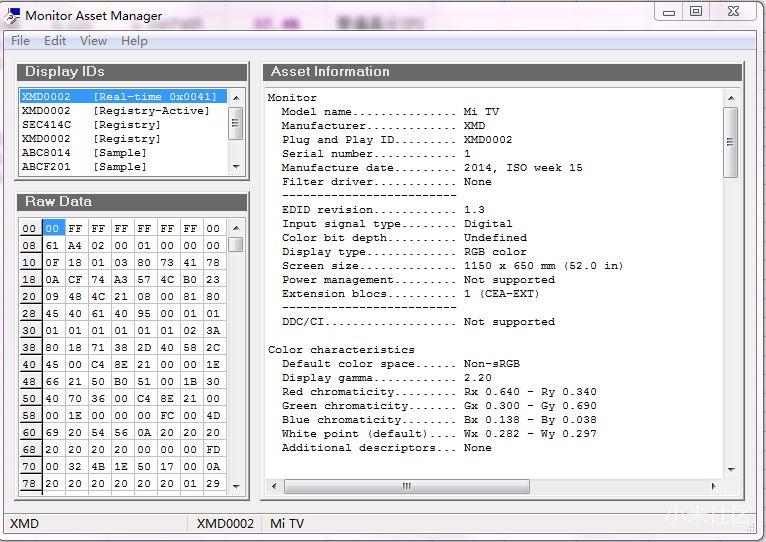Select SEC414C Registry display entry
The height and width of the screenshot is (542, 766).
pyautogui.click(x=90, y=125)
